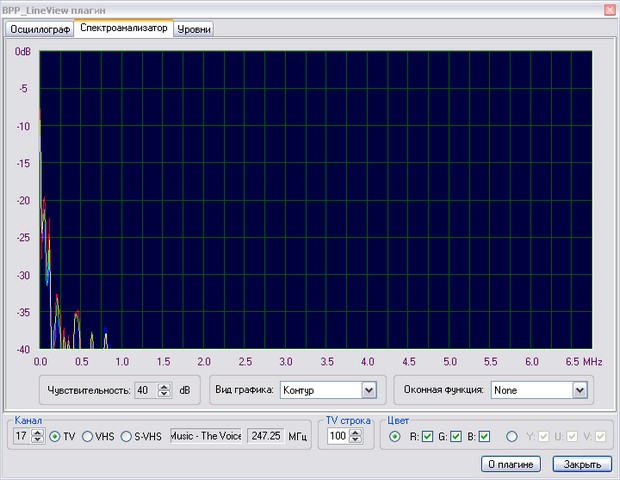Decrease the Чувствительность value with down arrow

pos(164,394)
